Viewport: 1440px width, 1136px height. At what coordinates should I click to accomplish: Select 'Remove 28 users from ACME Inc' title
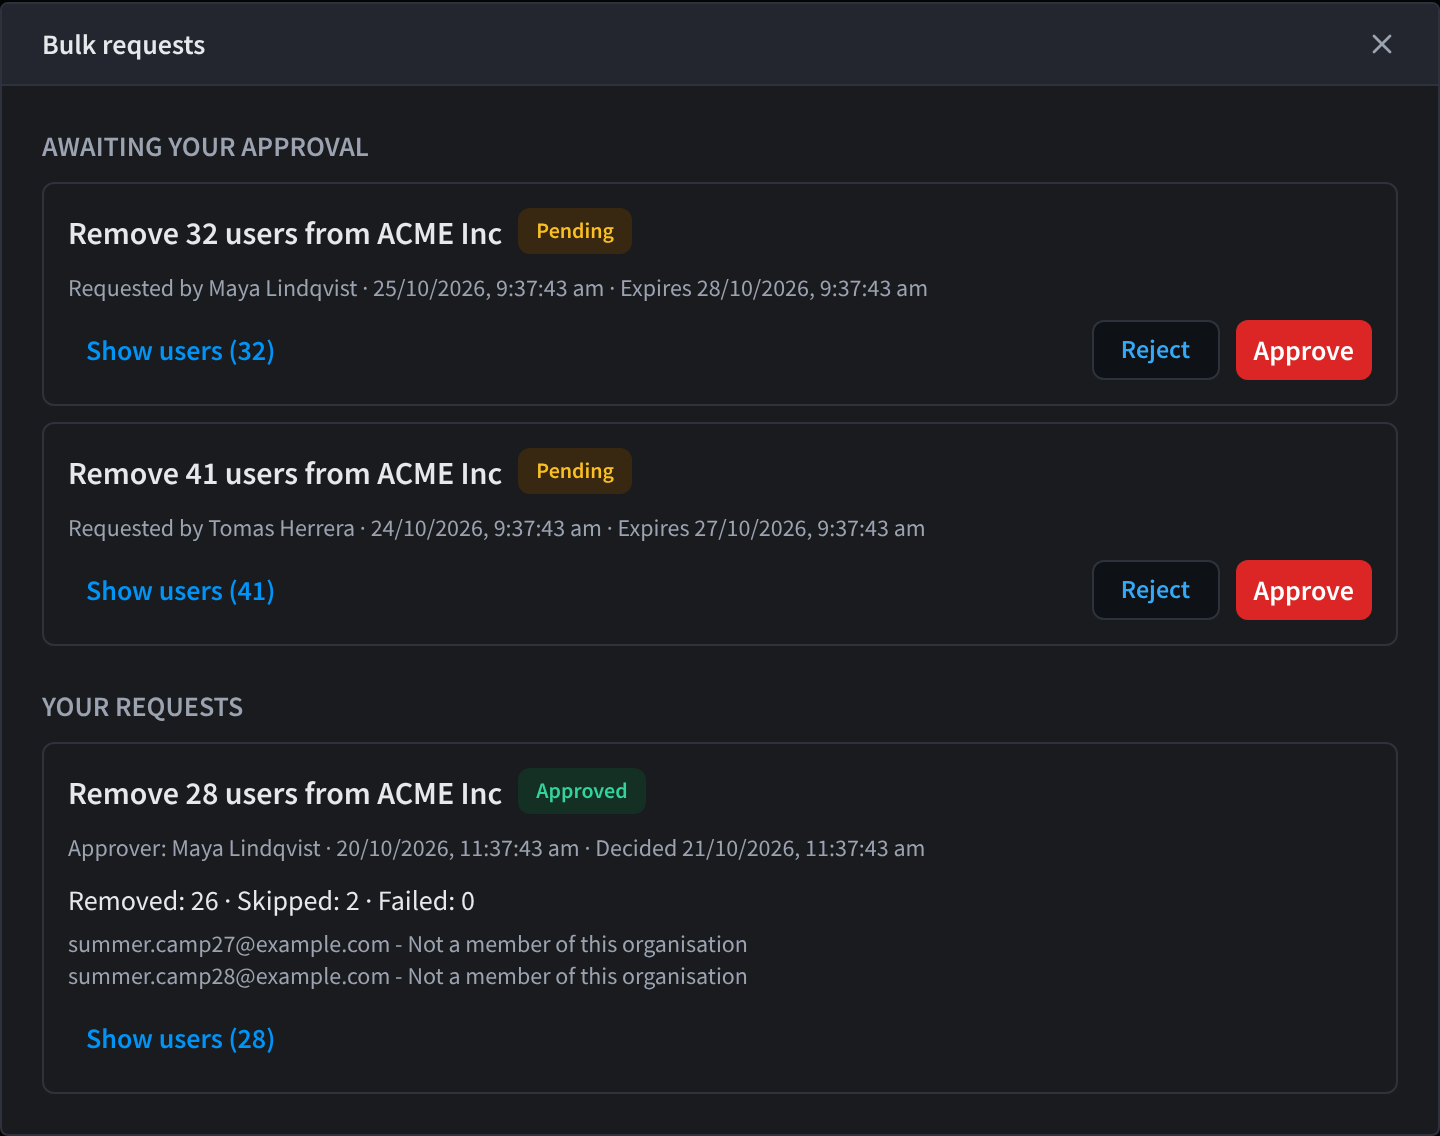285,794
